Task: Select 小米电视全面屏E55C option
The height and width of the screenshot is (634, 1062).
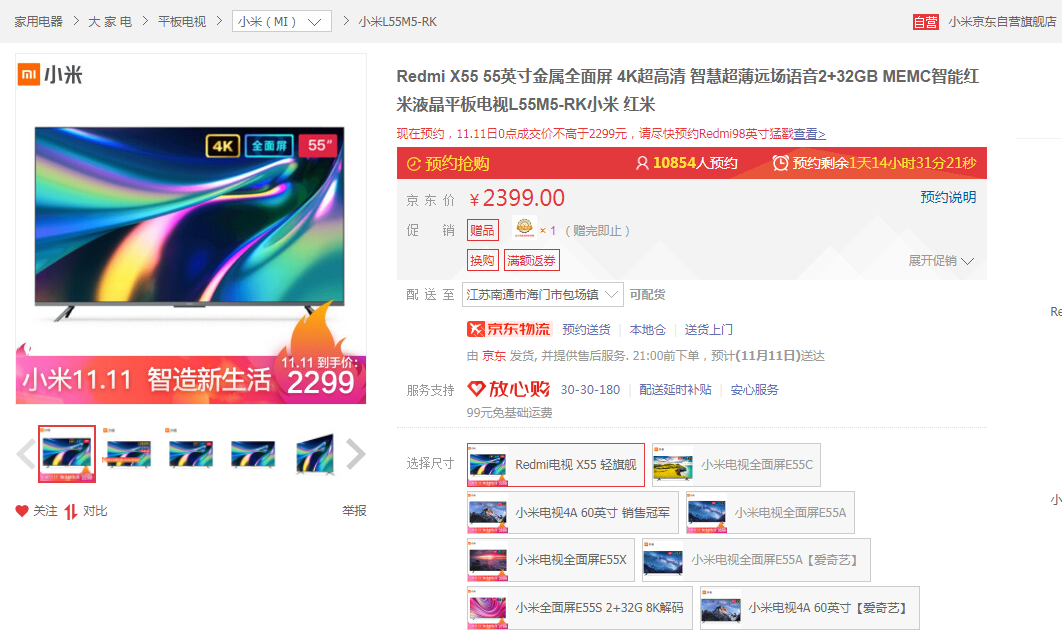Action: 736,465
